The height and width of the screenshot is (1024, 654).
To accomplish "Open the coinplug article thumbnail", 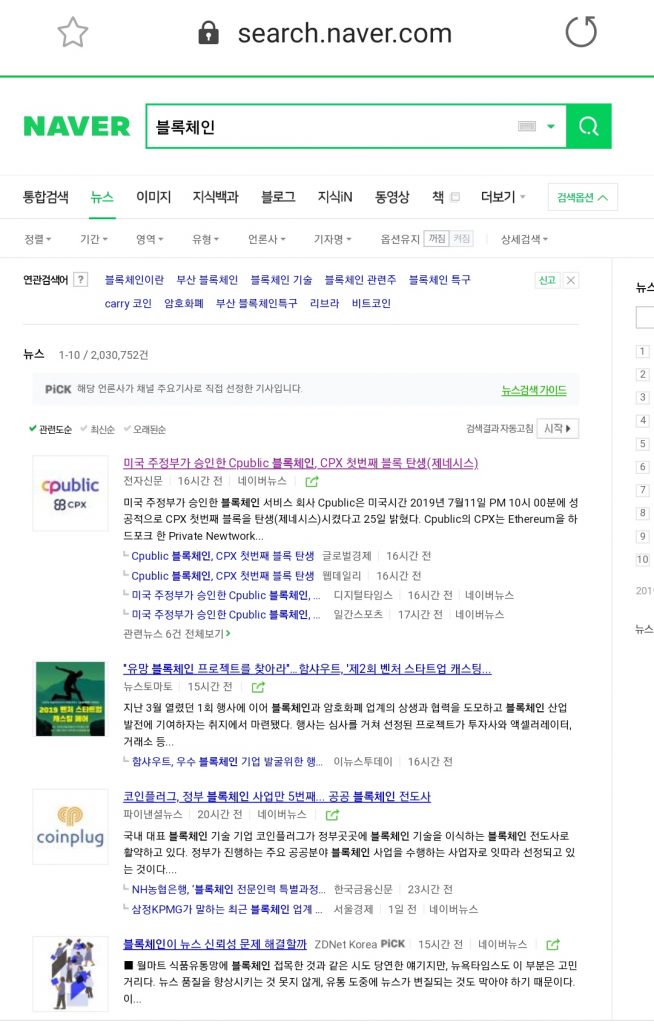I will click(71, 827).
